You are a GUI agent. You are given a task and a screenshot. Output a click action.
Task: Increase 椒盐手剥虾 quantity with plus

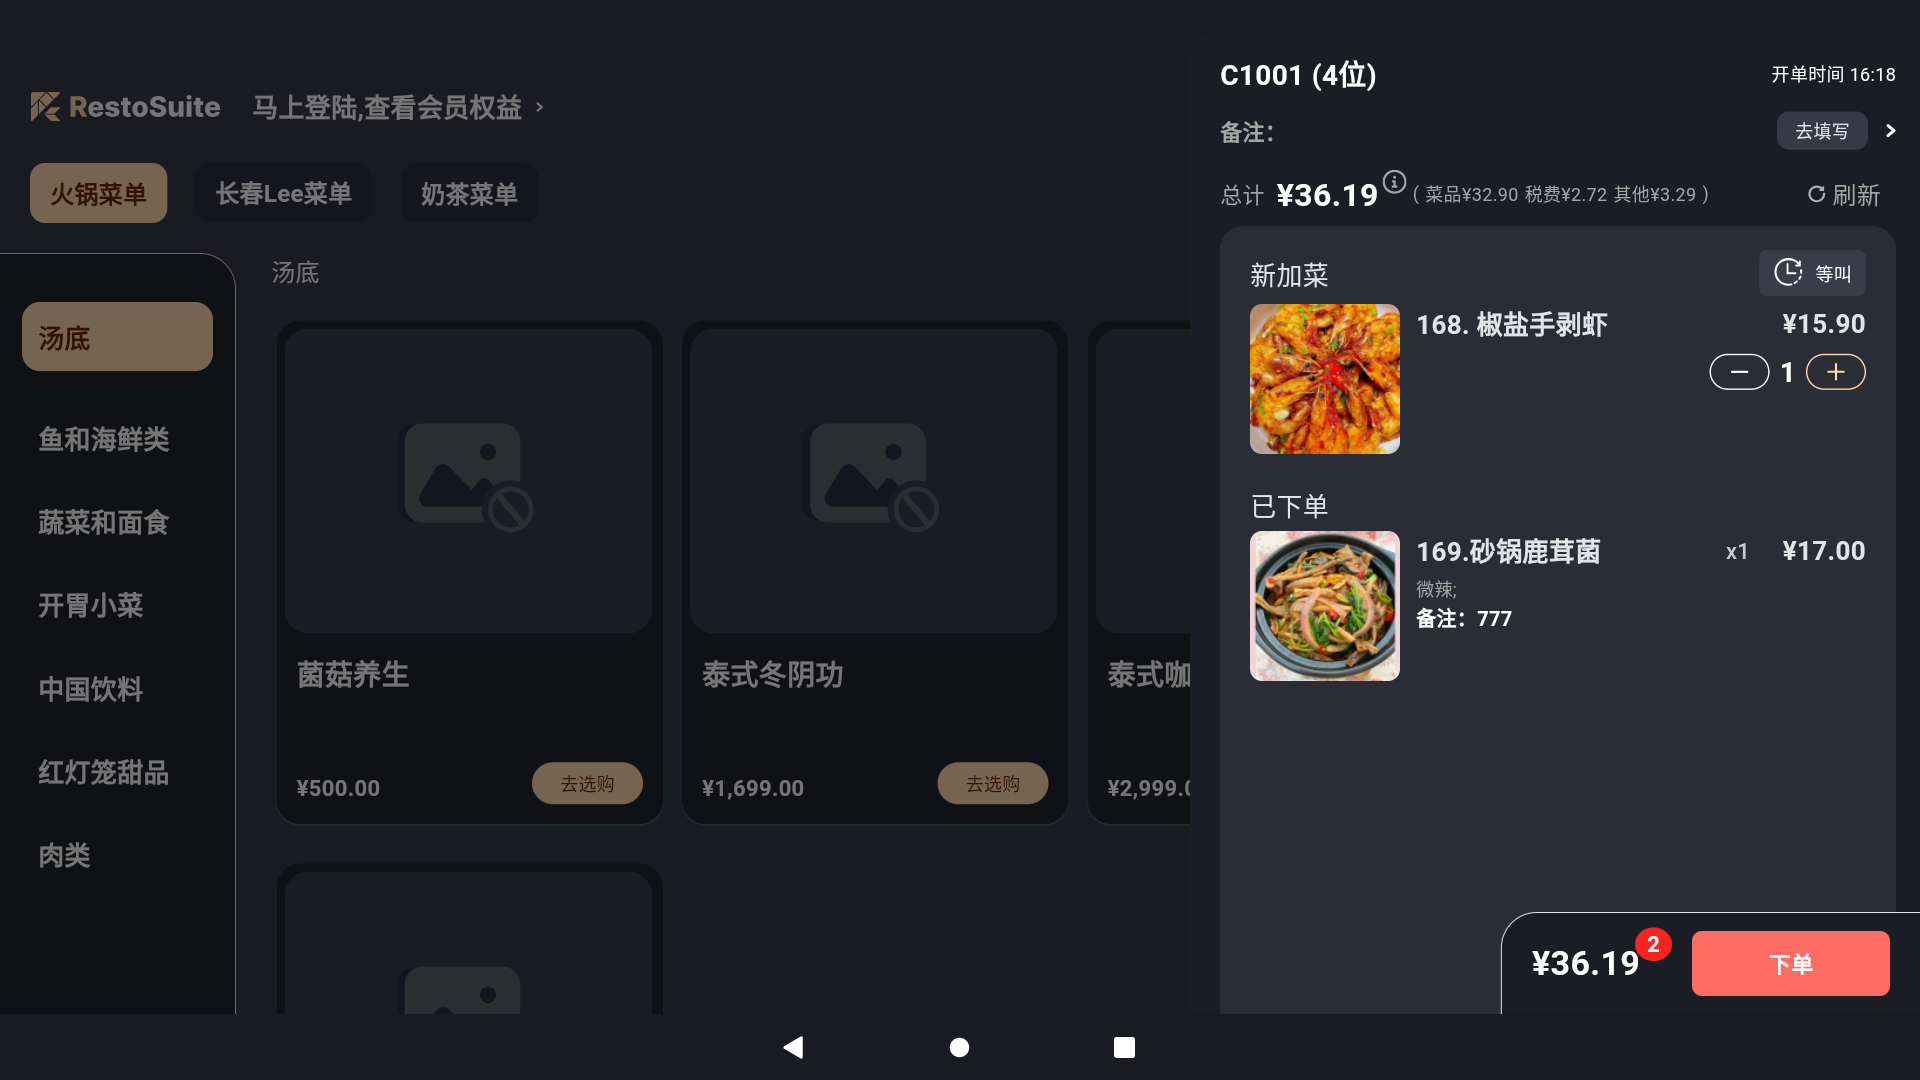point(1836,372)
